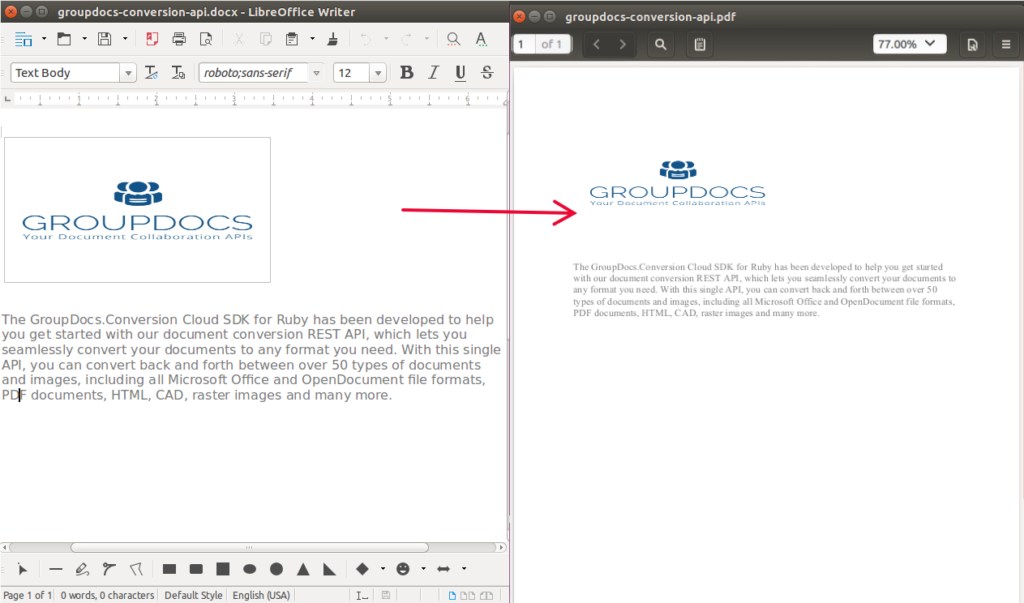Export document as PDF via red icon
The height and width of the screenshot is (603, 1024).
click(x=152, y=39)
